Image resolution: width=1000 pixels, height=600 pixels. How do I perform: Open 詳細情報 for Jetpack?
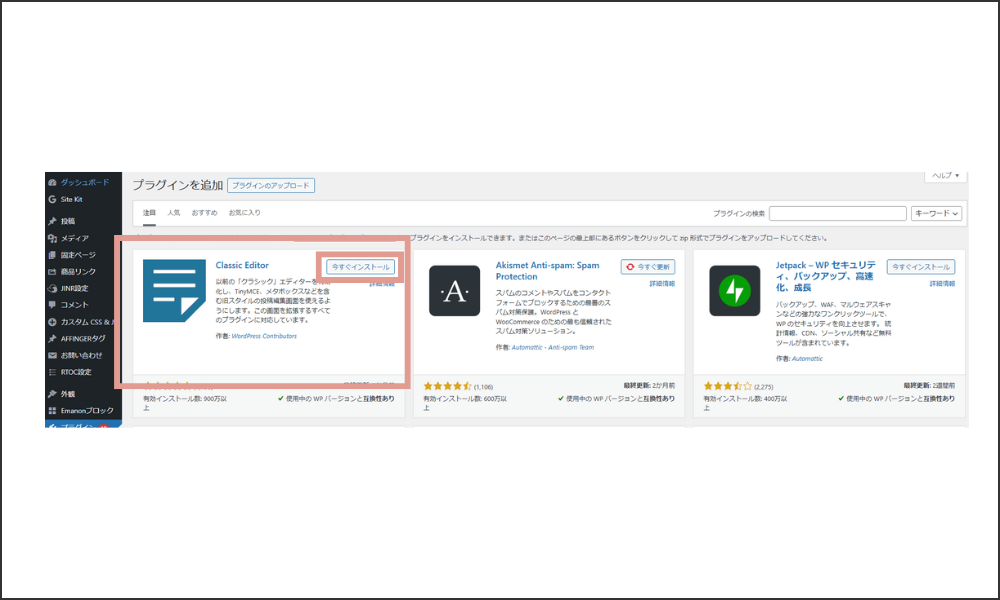pyautogui.click(x=942, y=284)
